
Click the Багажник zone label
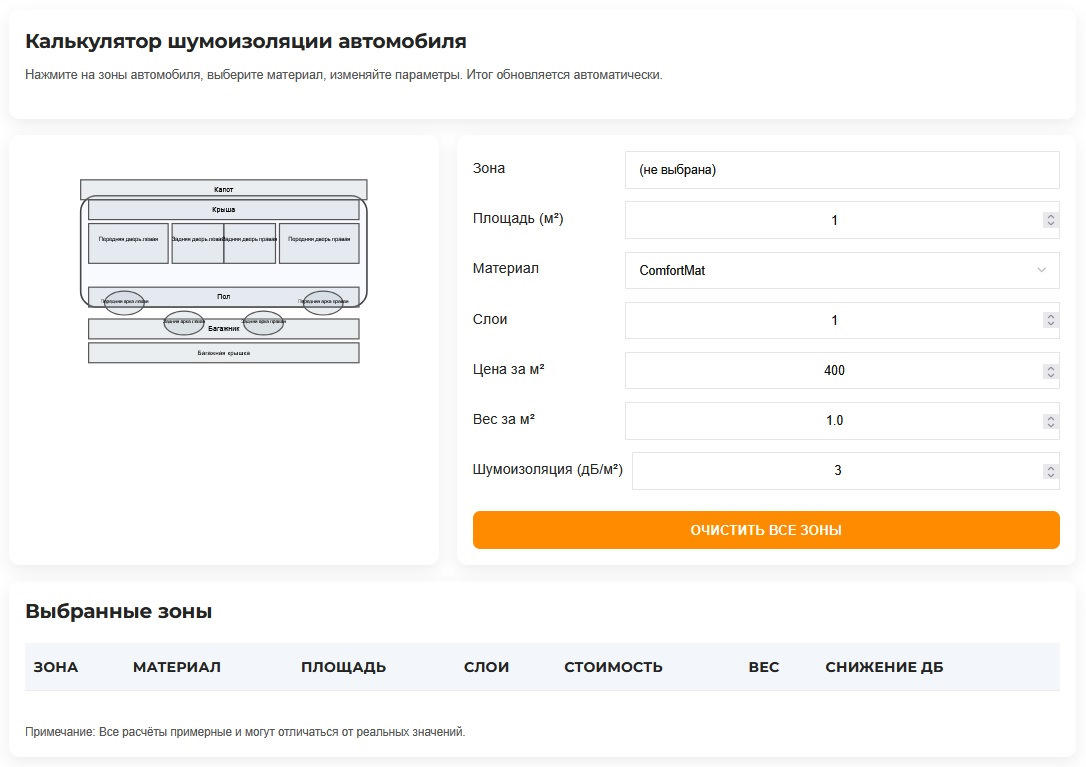tap(223, 331)
